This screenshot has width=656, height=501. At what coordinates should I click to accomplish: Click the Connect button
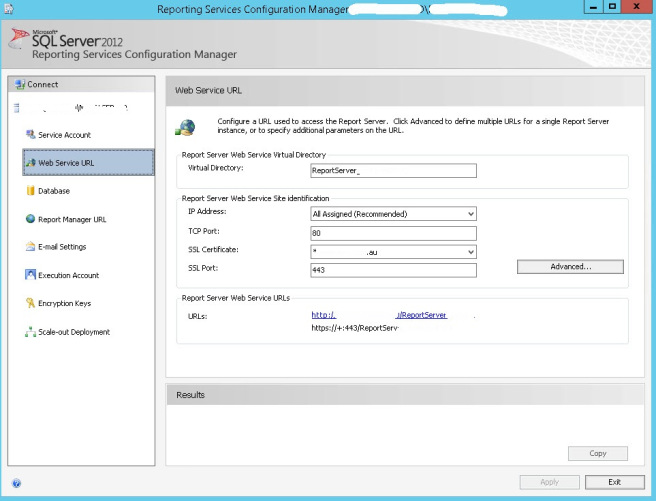(x=81, y=84)
